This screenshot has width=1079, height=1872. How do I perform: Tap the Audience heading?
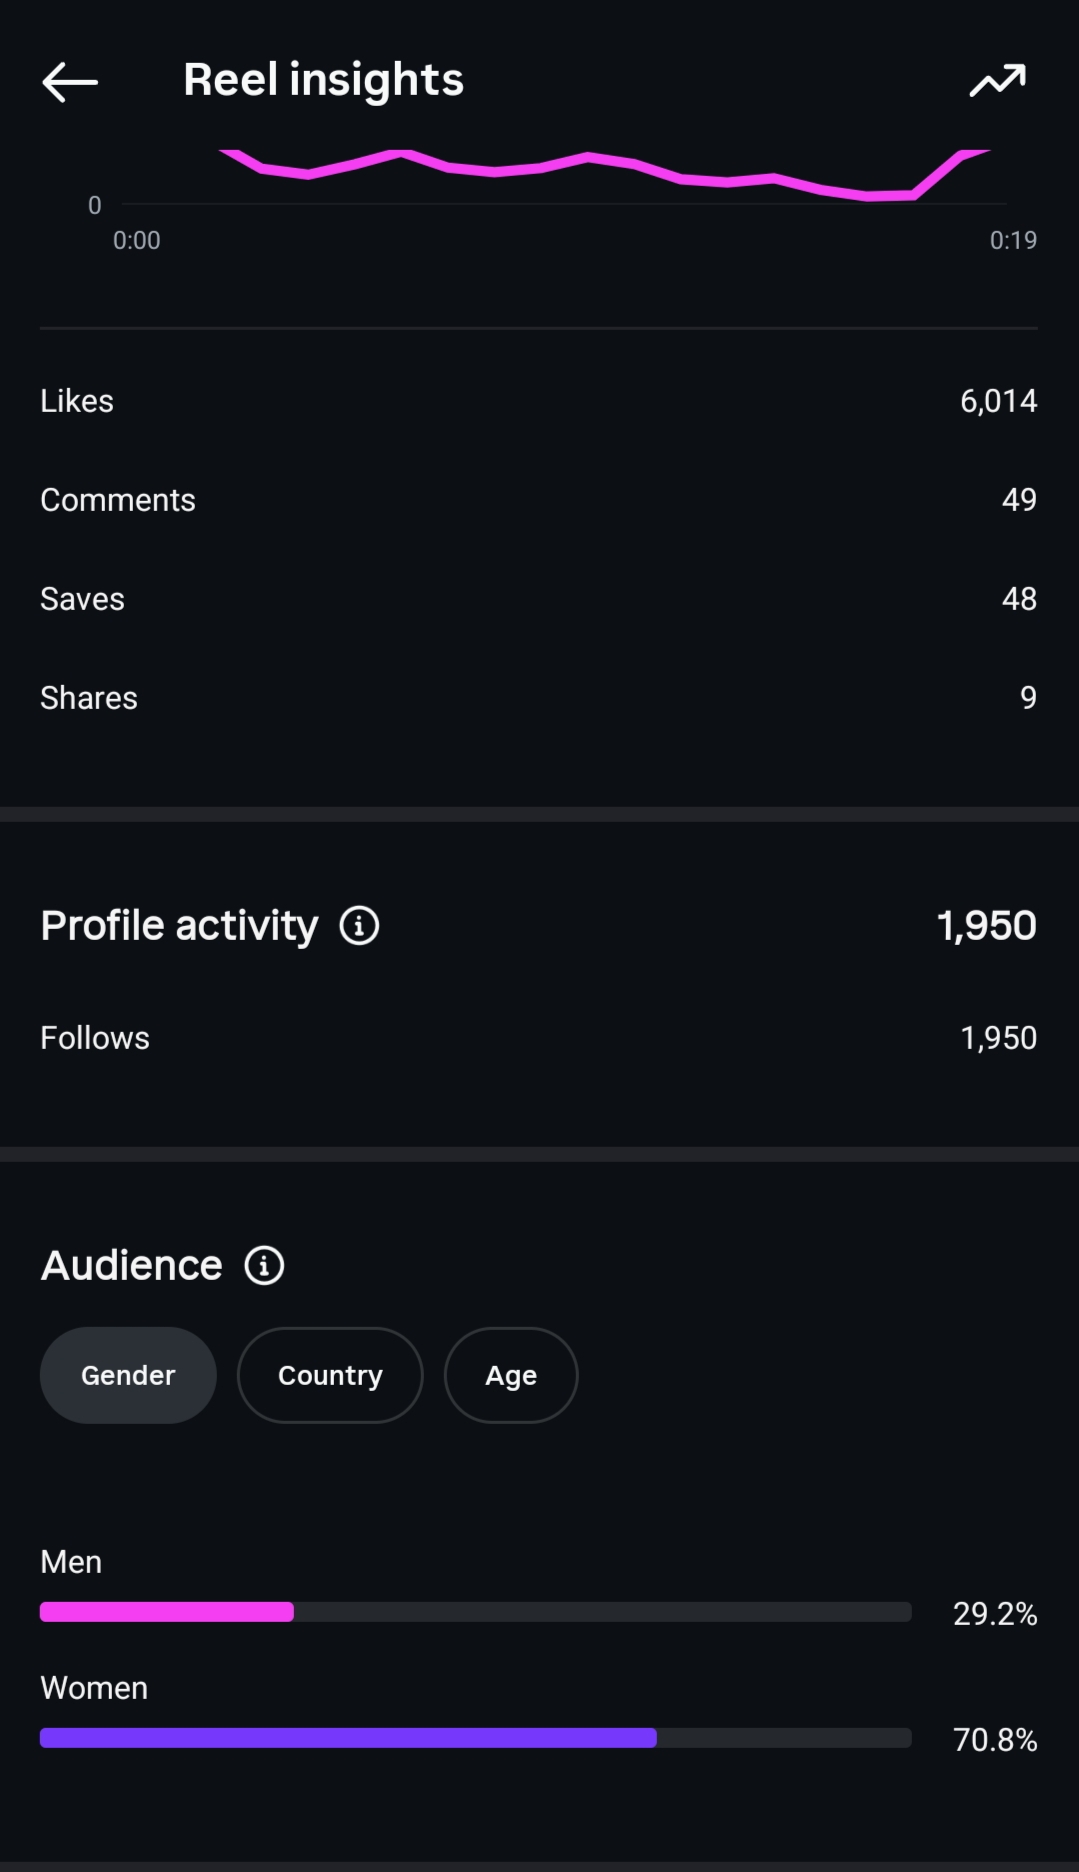click(x=131, y=1266)
